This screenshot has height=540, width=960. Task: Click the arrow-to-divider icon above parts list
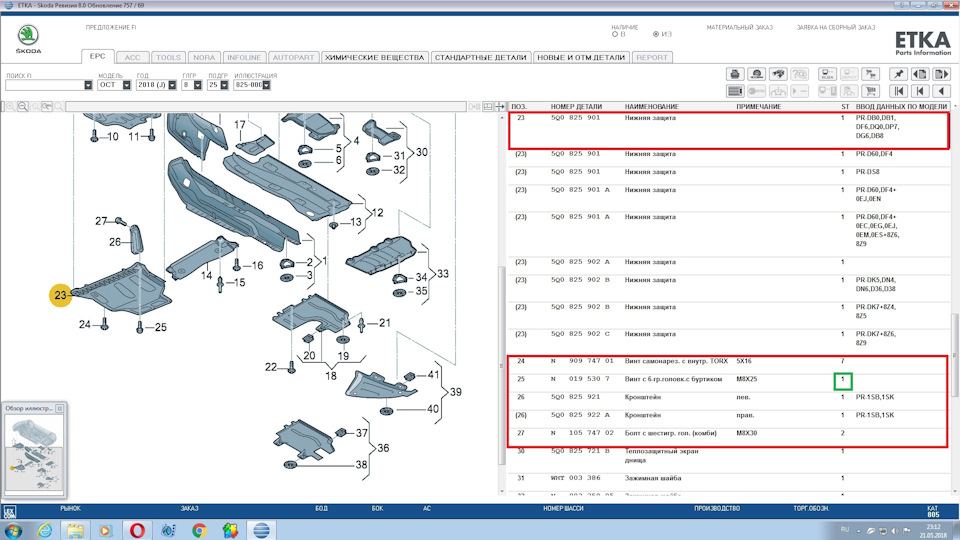click(500, 107)
